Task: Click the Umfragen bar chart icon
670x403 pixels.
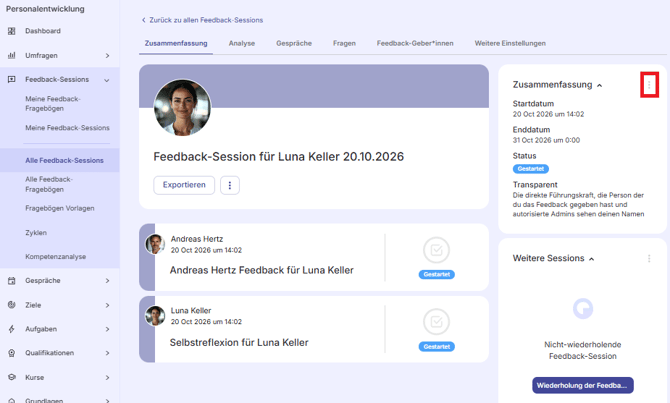Action: tap(12, 55)
